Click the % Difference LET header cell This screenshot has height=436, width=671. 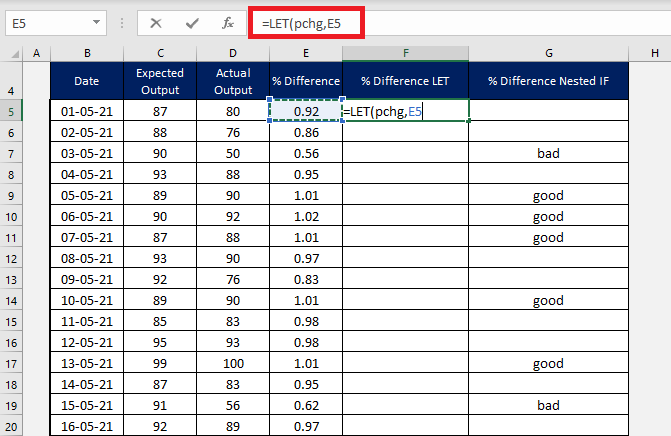405,81
